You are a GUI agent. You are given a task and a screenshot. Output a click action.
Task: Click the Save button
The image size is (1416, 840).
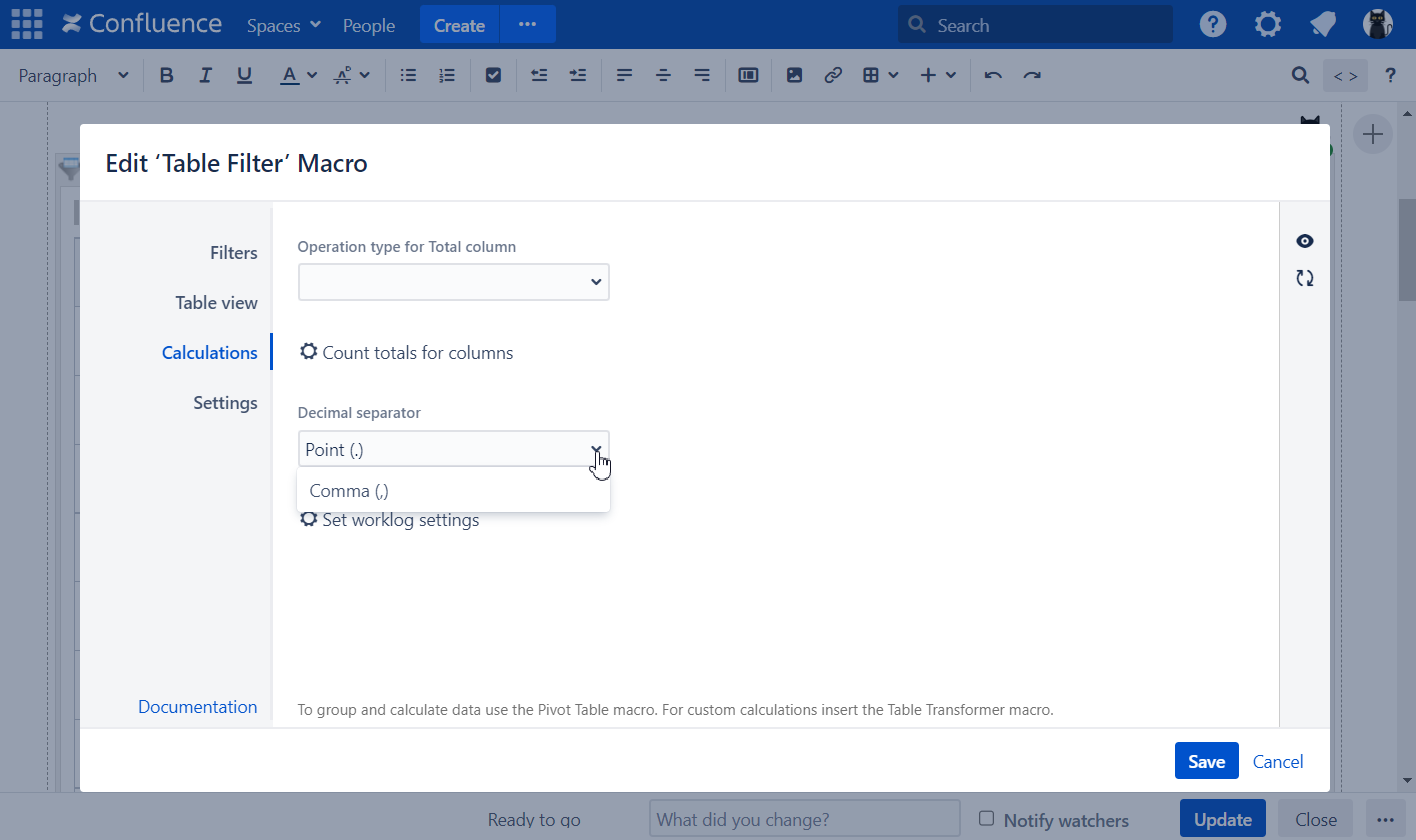(1206, 761)
